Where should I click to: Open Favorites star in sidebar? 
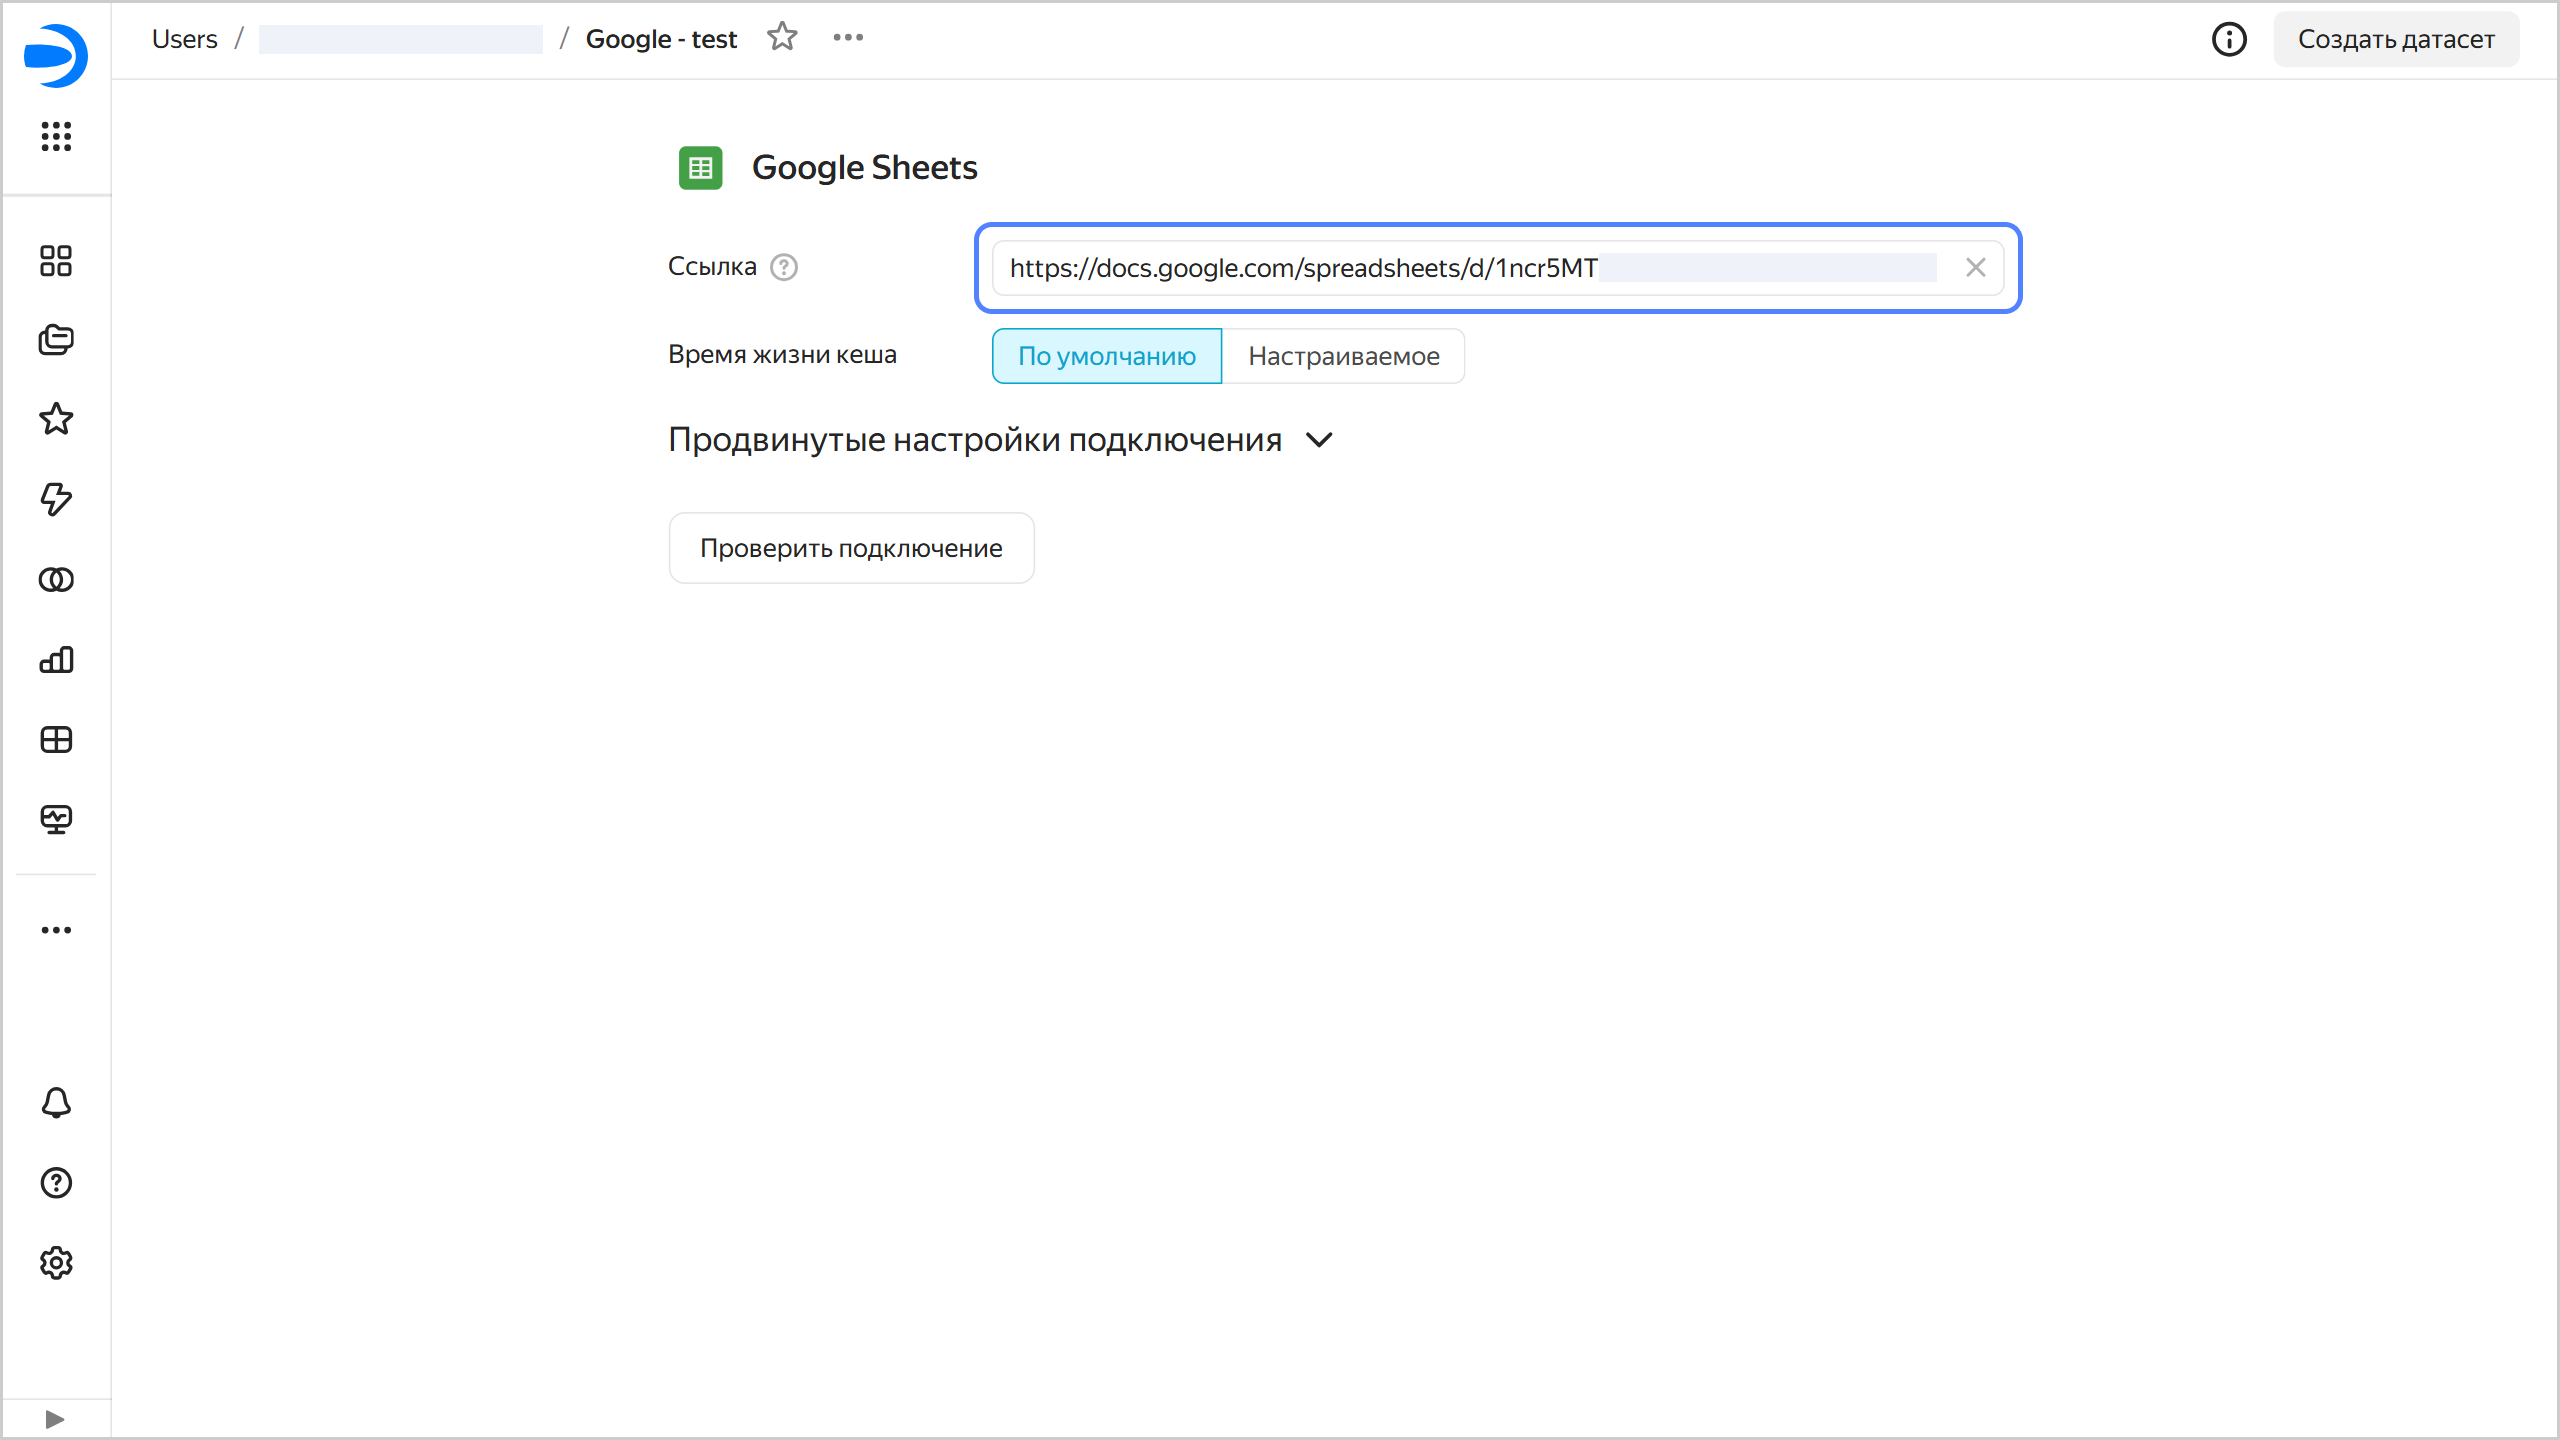click(56, 419)
